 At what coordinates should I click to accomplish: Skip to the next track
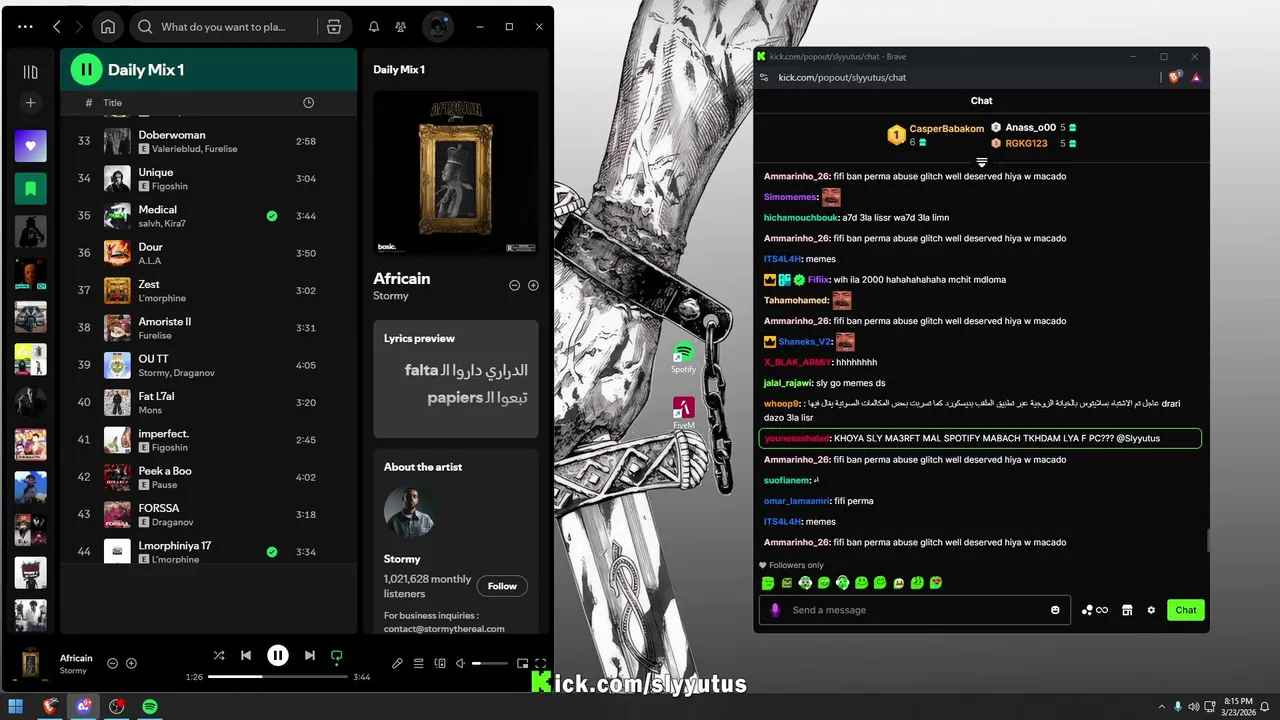click(x=310, y=656)
